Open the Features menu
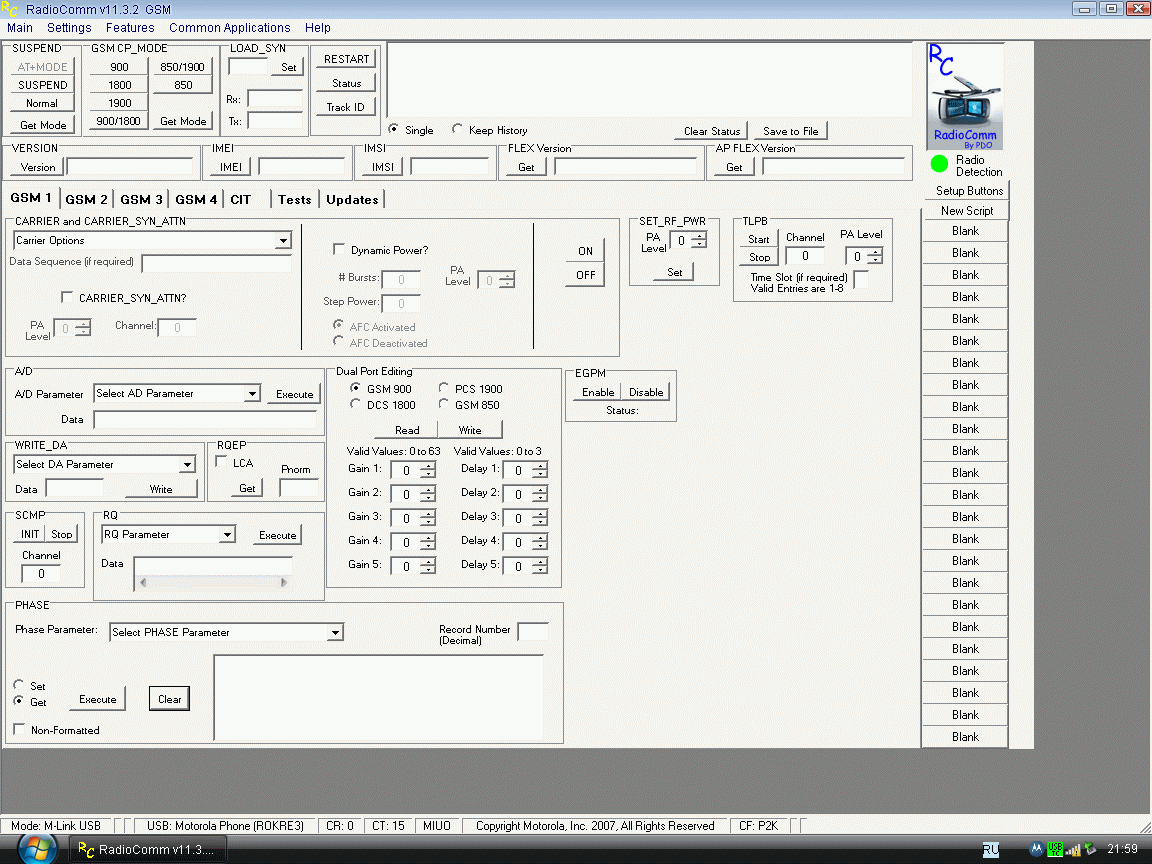1152x864 pixels. point(130,28)
